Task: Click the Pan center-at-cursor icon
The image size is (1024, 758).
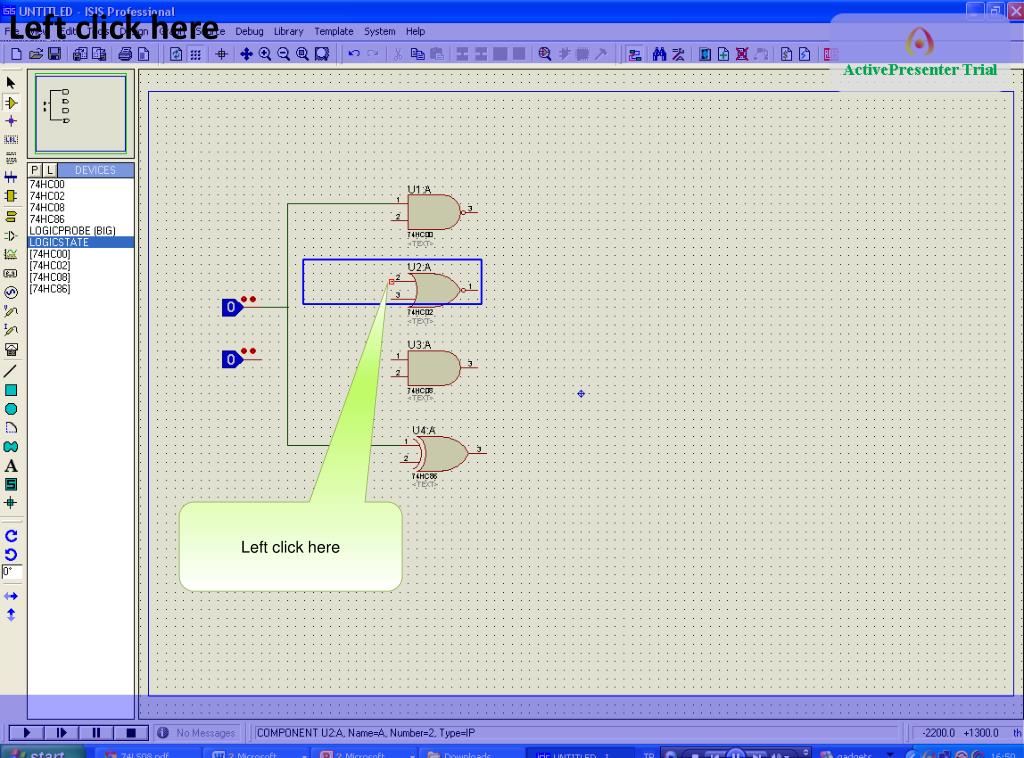Action: 246,54
